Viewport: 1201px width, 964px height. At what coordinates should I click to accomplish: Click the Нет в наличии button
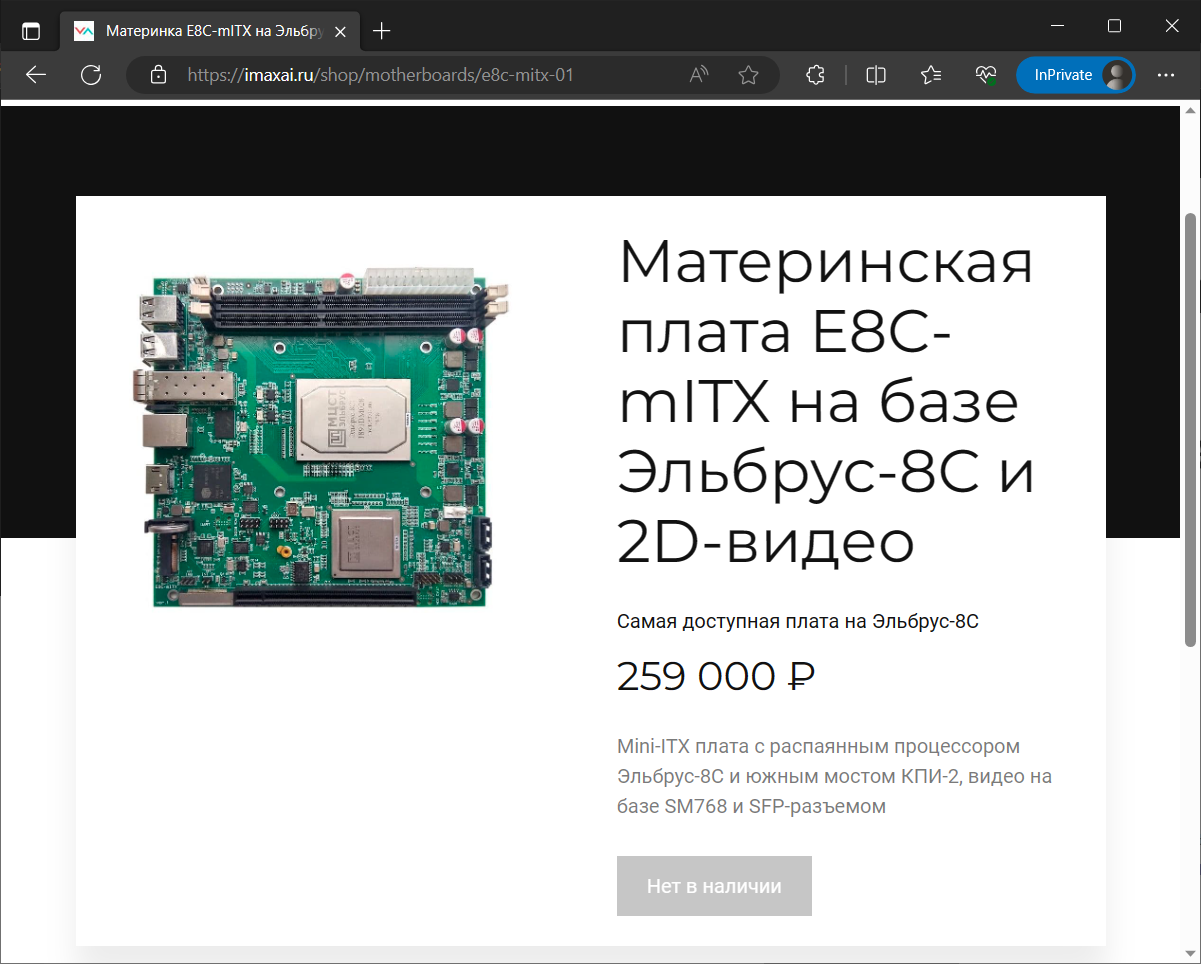click(x=714, y=886)
